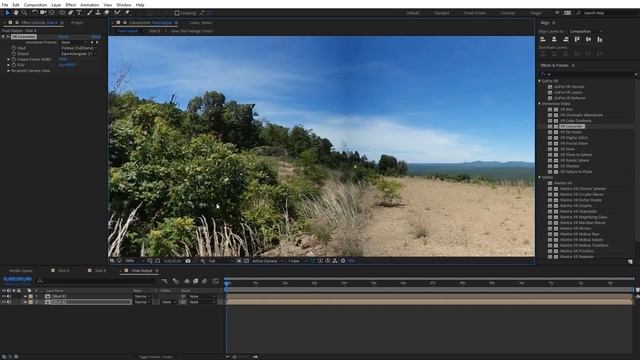This screenshot has height=360, width=640.
Task: Click the Hide Shy Layers icon
Action: pos(187,281)
